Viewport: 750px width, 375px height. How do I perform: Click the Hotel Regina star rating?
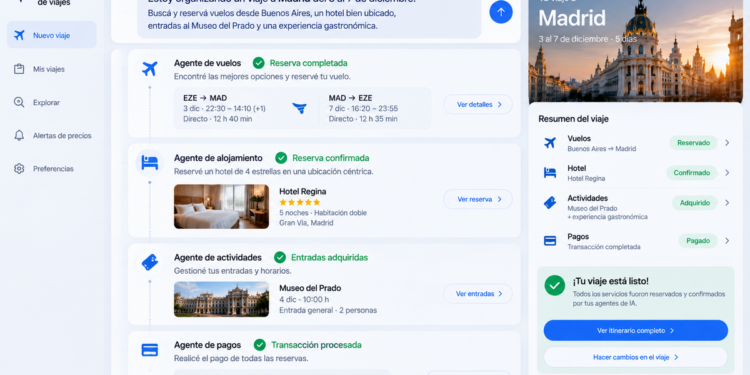coord(300,202)
